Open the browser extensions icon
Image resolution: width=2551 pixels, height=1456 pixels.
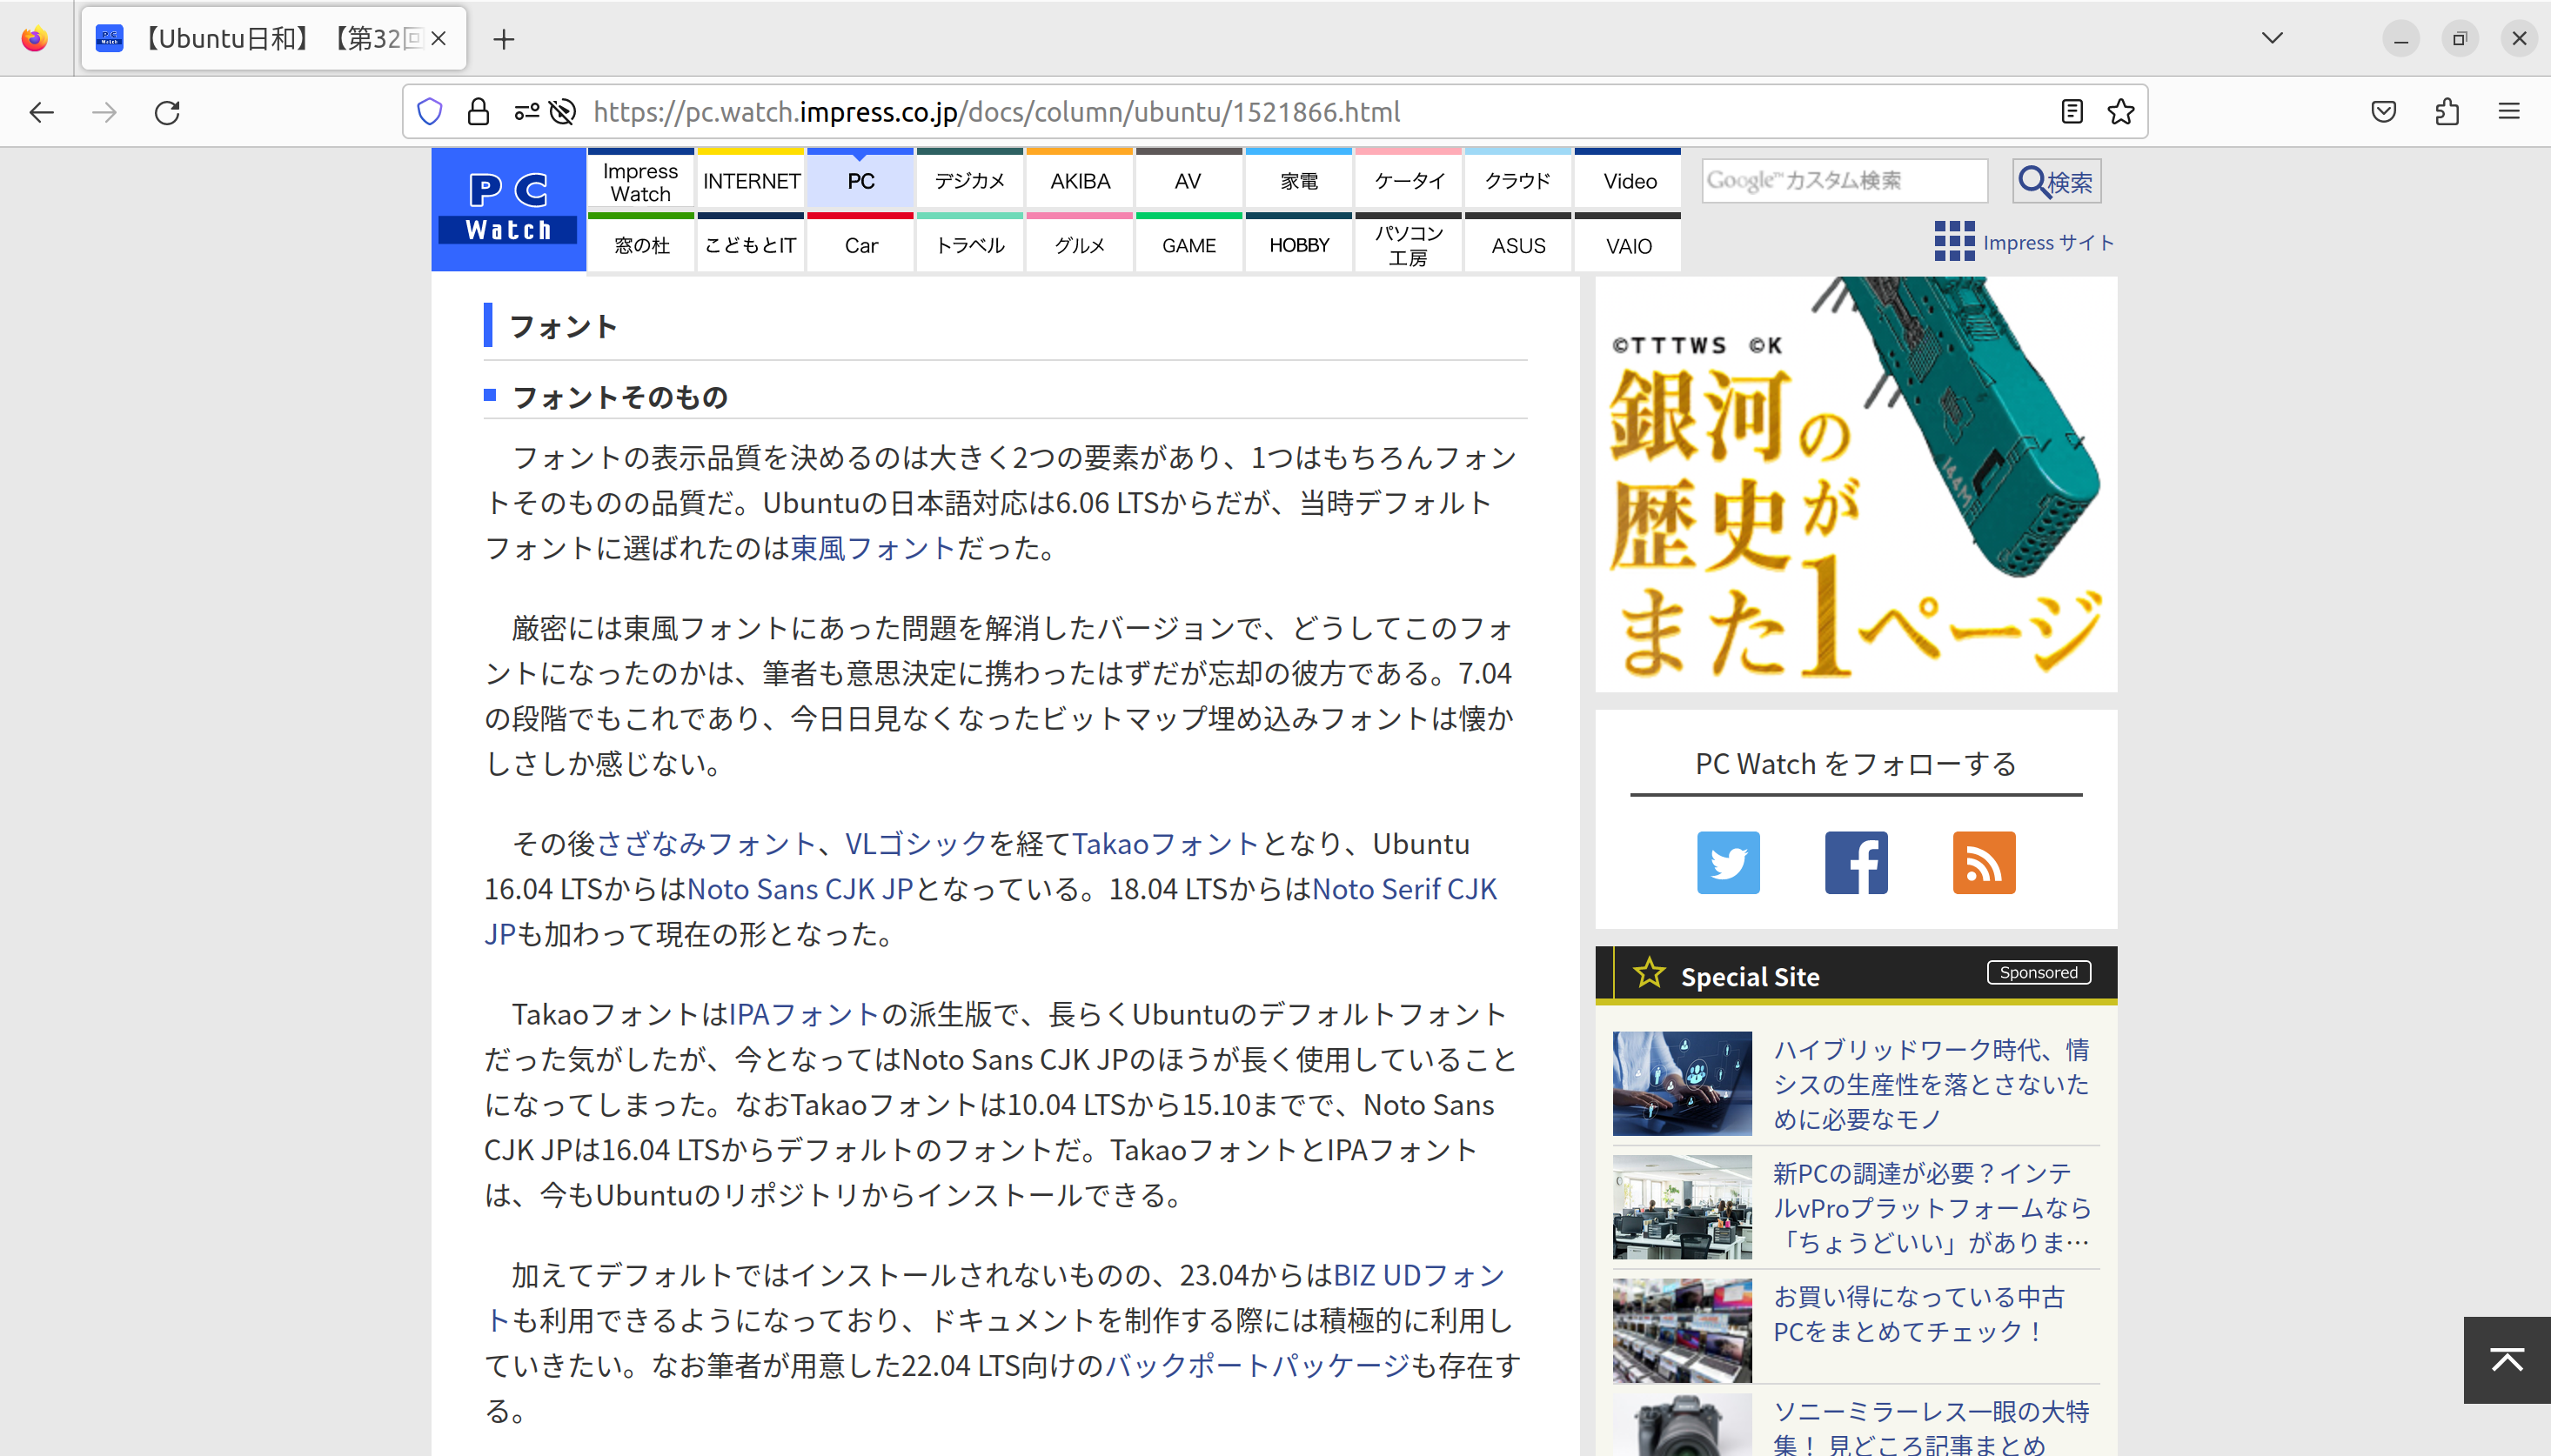(x=2447, y=112)
